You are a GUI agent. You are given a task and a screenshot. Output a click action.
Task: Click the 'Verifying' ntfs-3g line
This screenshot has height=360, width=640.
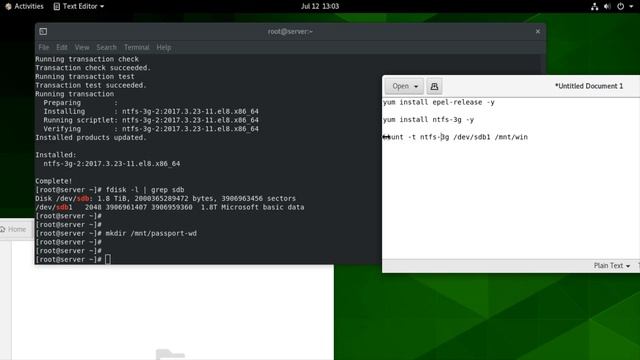tap(151, 129)
